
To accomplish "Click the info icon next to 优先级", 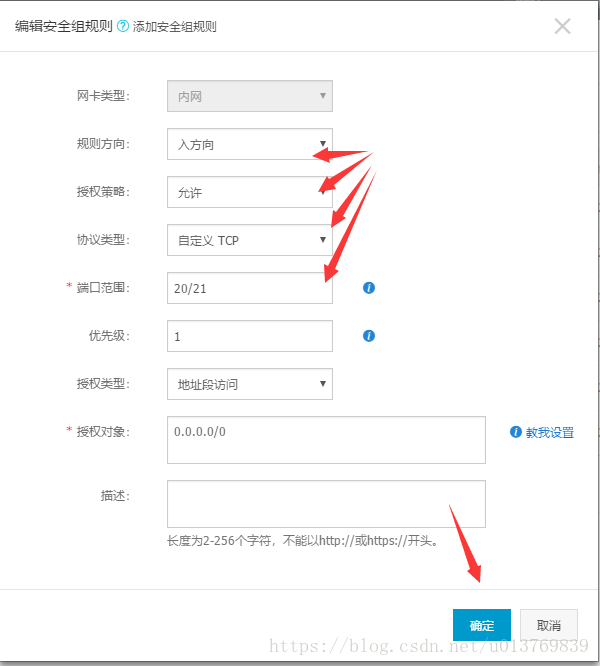I will point(369,336).
